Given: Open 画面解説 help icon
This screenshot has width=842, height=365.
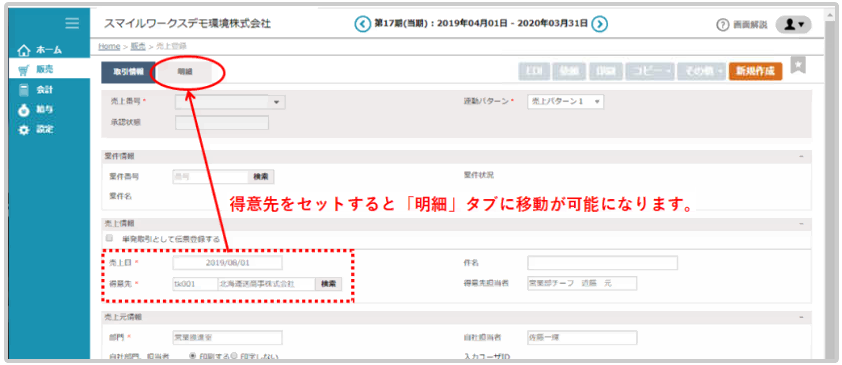Looking at the screenshot, I should click(x=723, y=25).
